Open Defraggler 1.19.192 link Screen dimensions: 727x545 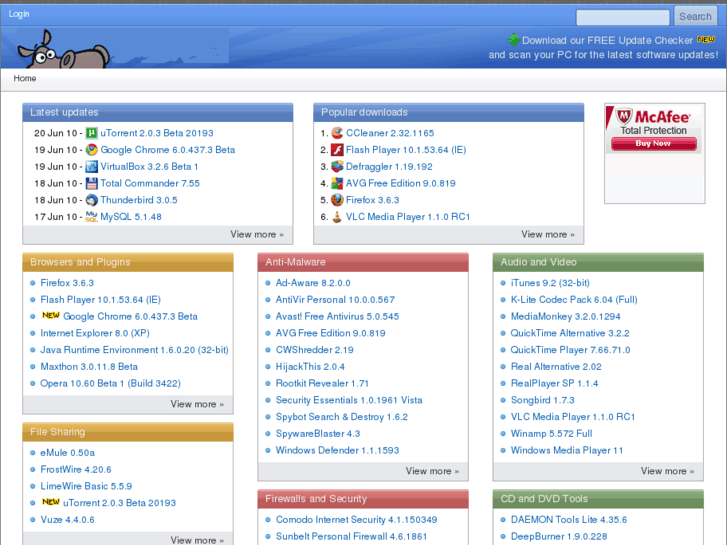(389, 167)
